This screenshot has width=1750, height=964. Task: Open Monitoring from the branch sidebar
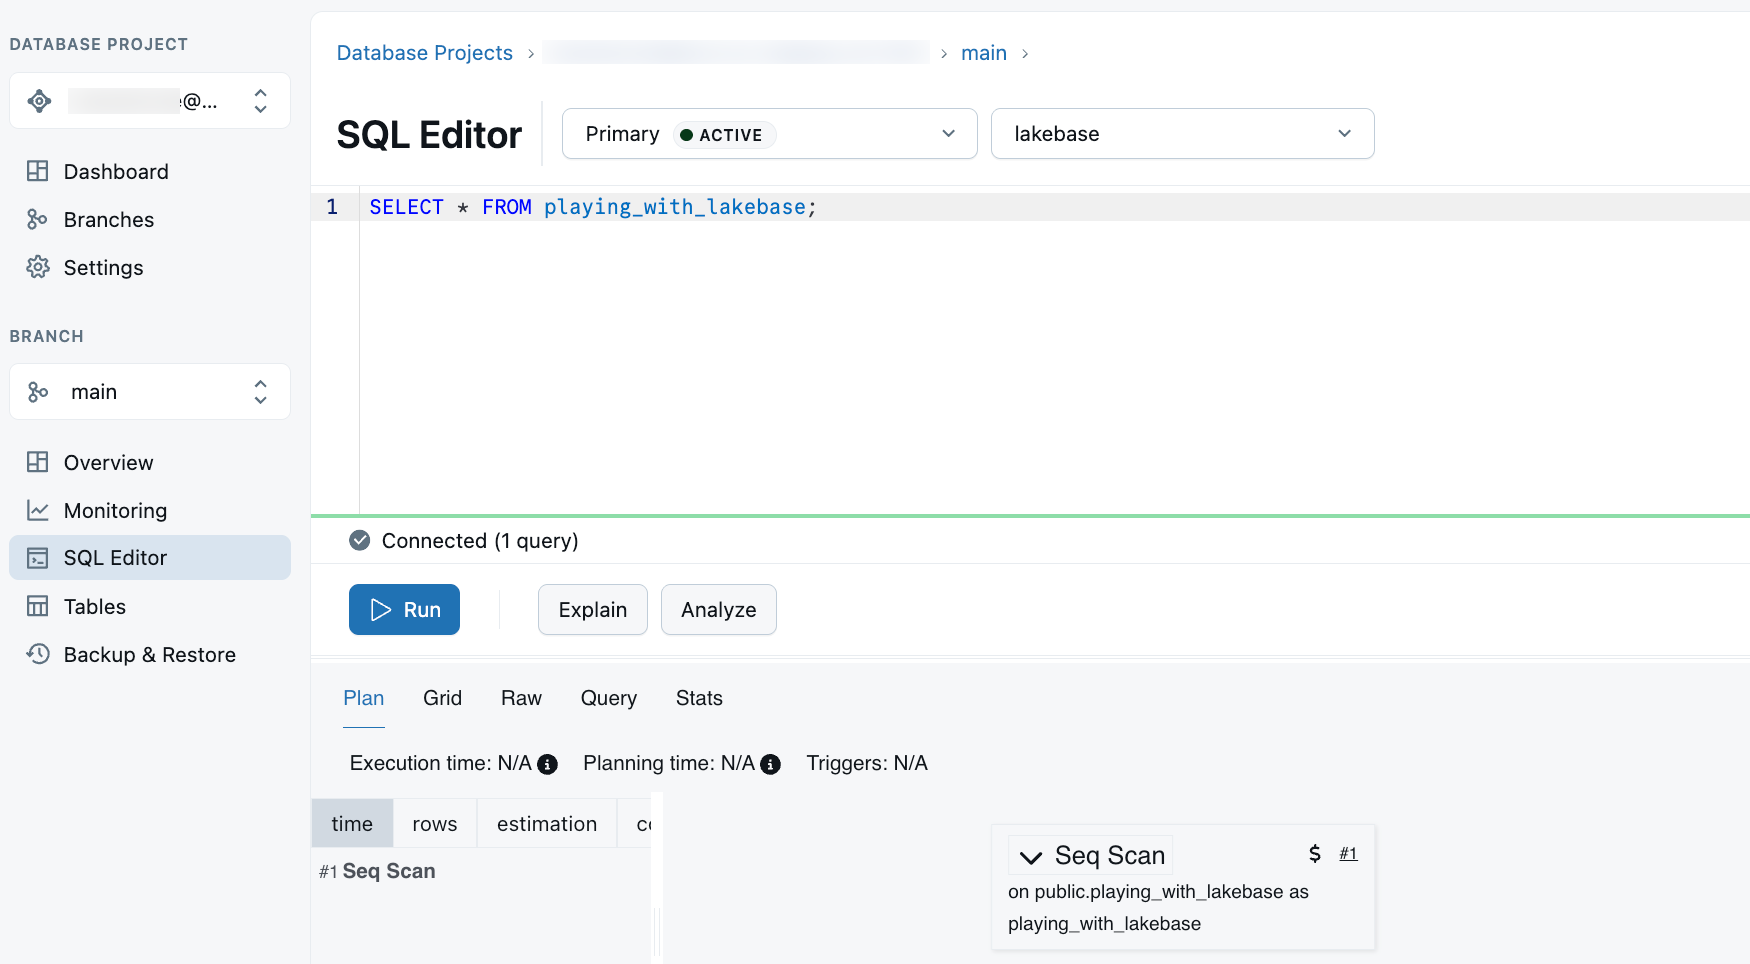[38, 510]
